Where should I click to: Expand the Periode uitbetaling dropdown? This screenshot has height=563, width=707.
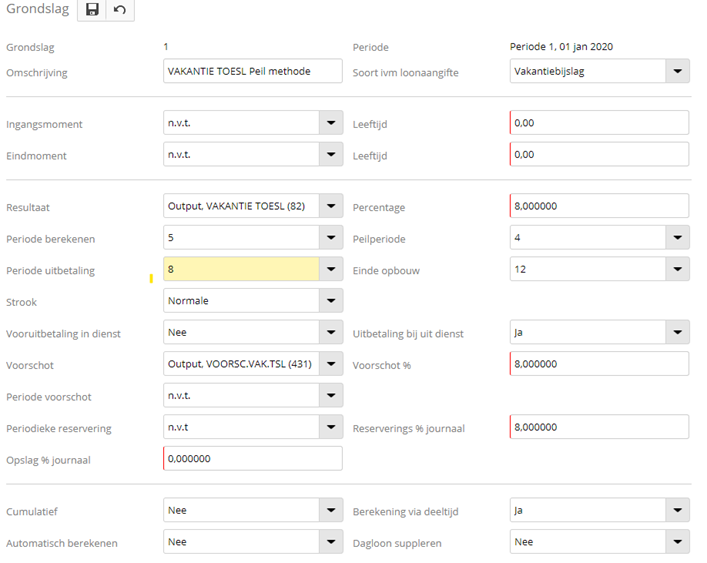point(331,269)
